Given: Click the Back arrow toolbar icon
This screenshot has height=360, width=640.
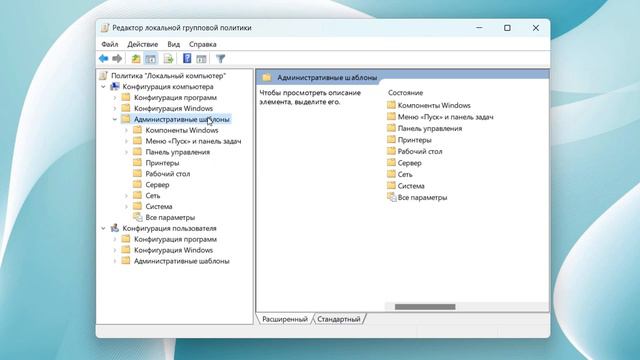Looking at the screenshot, I should pyautogui.click(x=104, y=59).
